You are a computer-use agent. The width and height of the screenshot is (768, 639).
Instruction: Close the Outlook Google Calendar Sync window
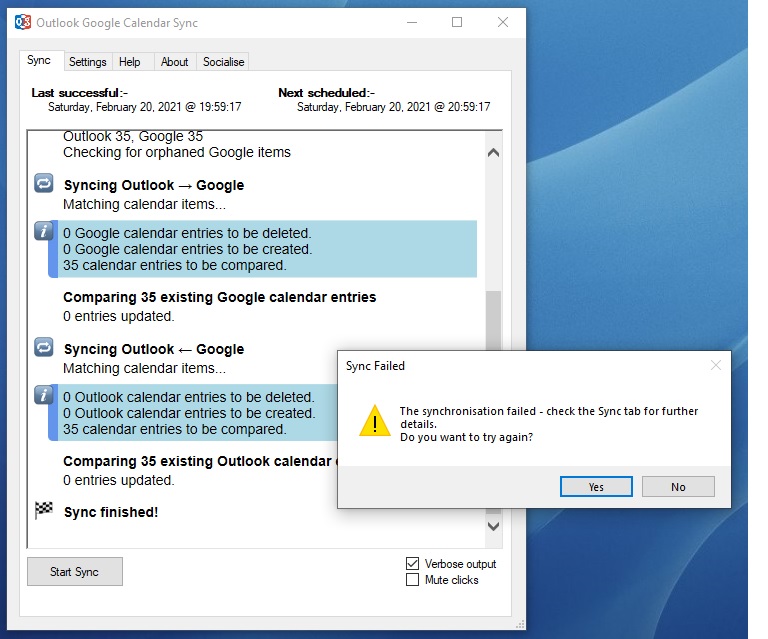point(503,23)
